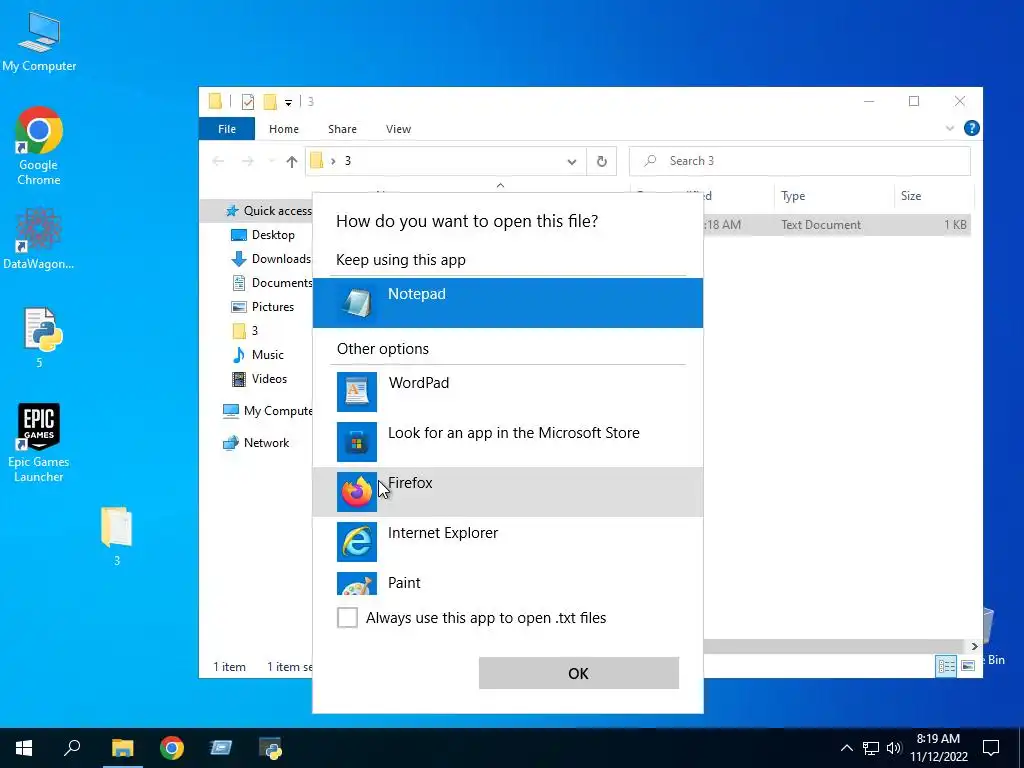The image size is (1024, 768).
Task: Open the View ribbon tab
Action: (398, 129)
